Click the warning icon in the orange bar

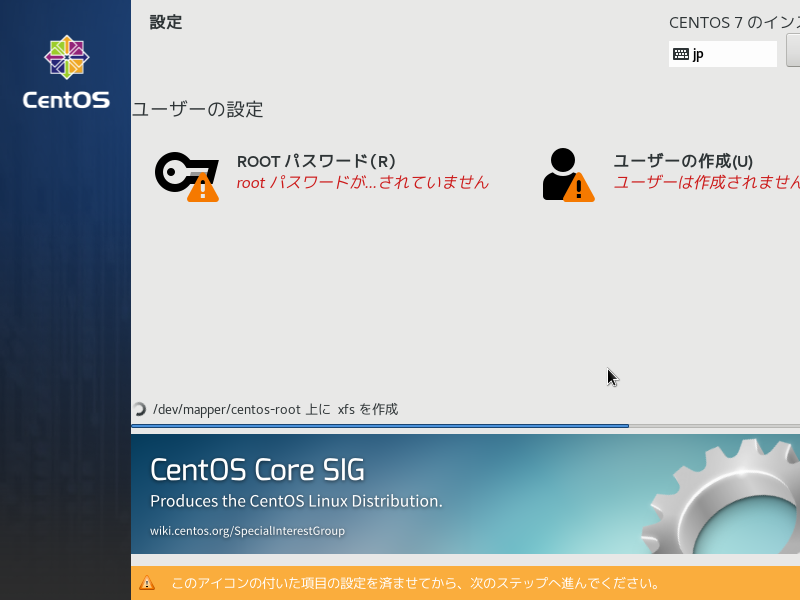pyautogui.click(x=147, y=583)
